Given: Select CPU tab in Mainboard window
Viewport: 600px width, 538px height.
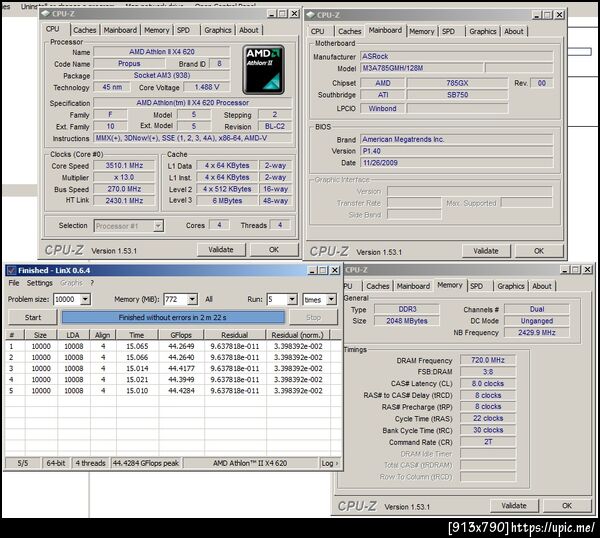Looking at the screenshot, I should point(317,31).
